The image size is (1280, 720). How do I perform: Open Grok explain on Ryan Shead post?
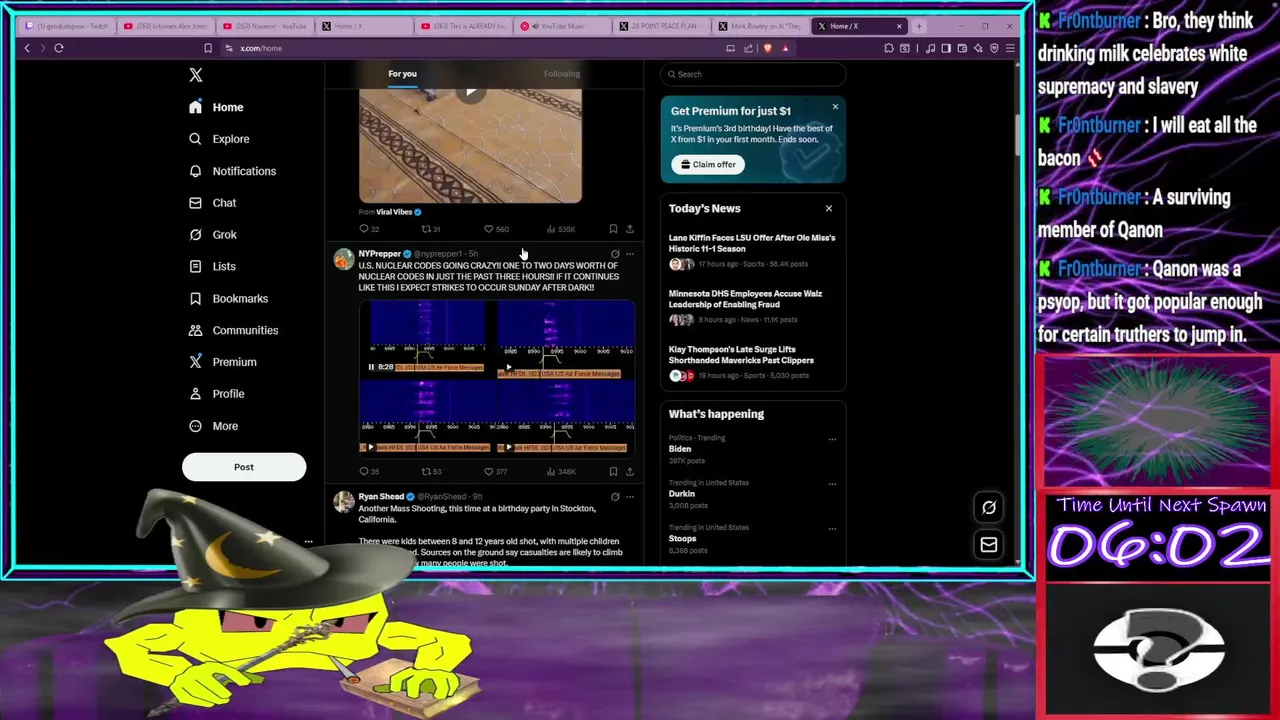click(615, 496)
